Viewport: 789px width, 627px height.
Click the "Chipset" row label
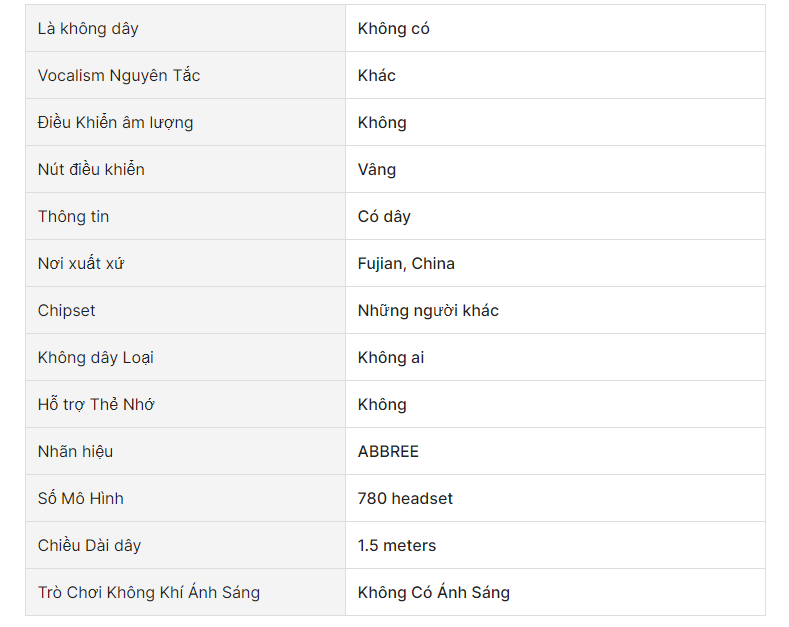pos(67,311)
